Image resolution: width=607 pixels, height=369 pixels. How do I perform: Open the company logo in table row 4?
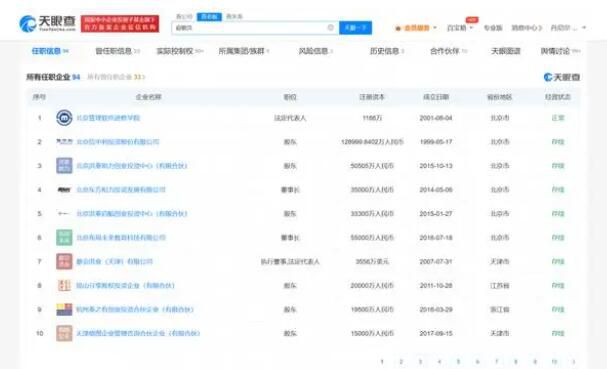pos(64,190)
